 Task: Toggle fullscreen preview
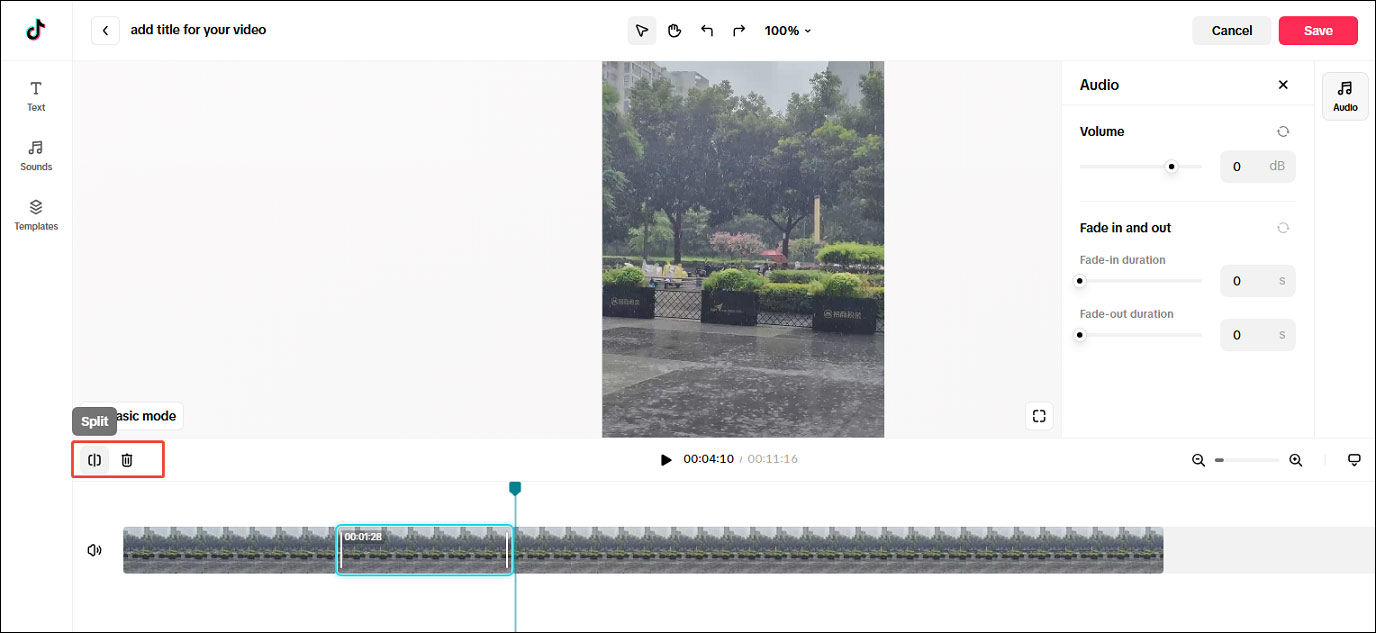[x=1039, y=416]
